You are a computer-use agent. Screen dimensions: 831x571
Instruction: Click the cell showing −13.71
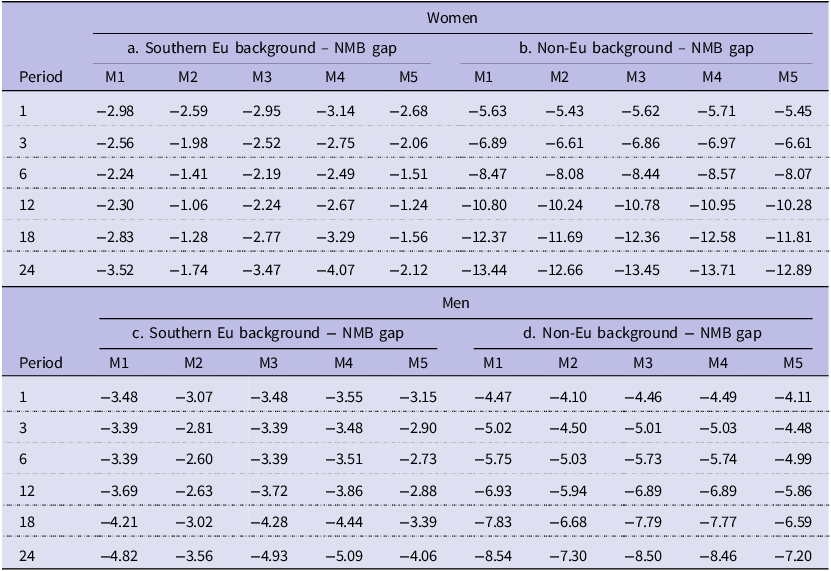[712, 270]
